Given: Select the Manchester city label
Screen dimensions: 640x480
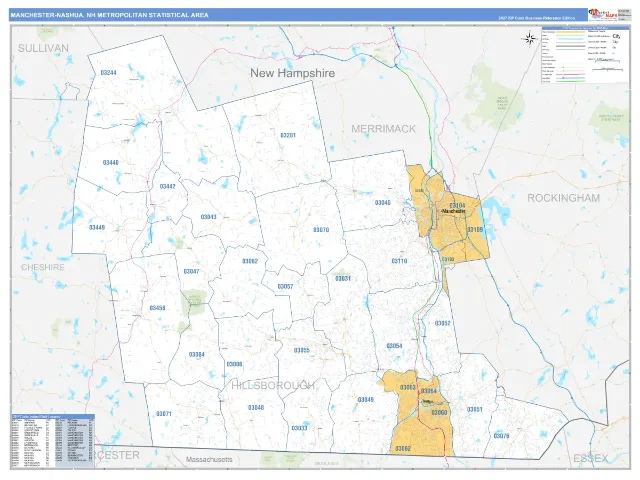Looking at the screenshot, I should point(453,212).
